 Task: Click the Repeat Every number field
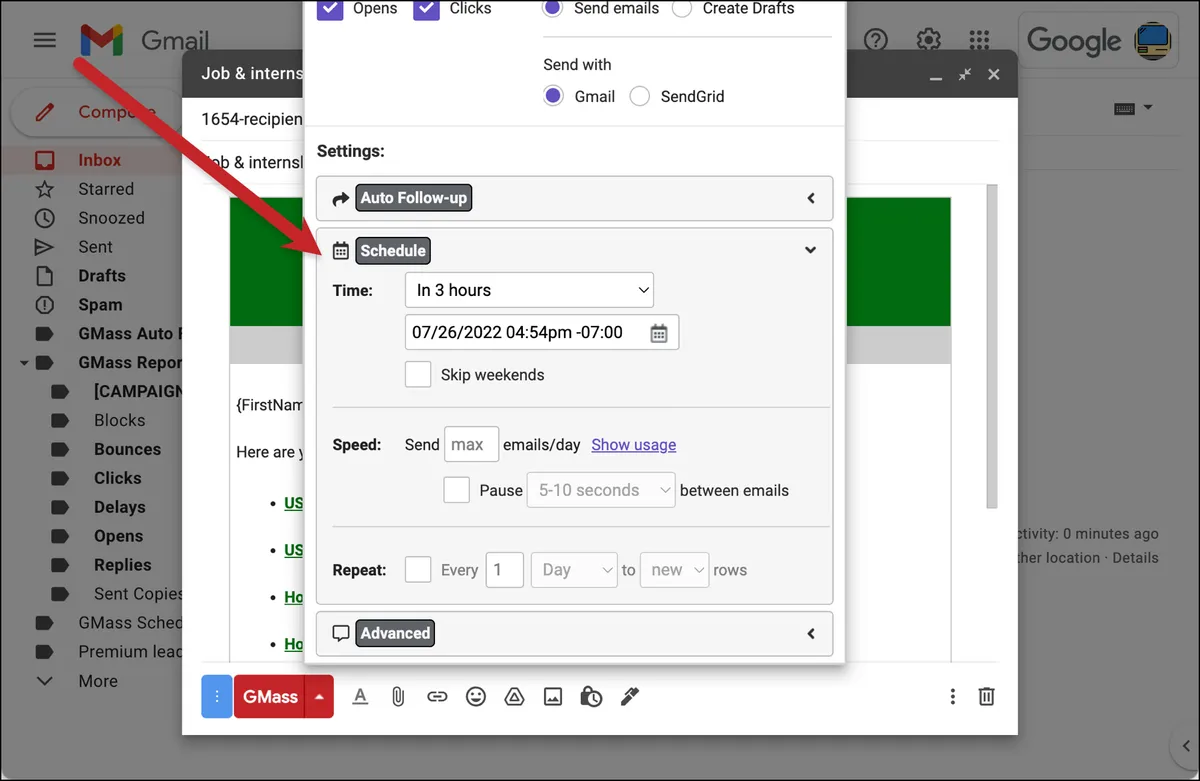click(x=505, y=570)
